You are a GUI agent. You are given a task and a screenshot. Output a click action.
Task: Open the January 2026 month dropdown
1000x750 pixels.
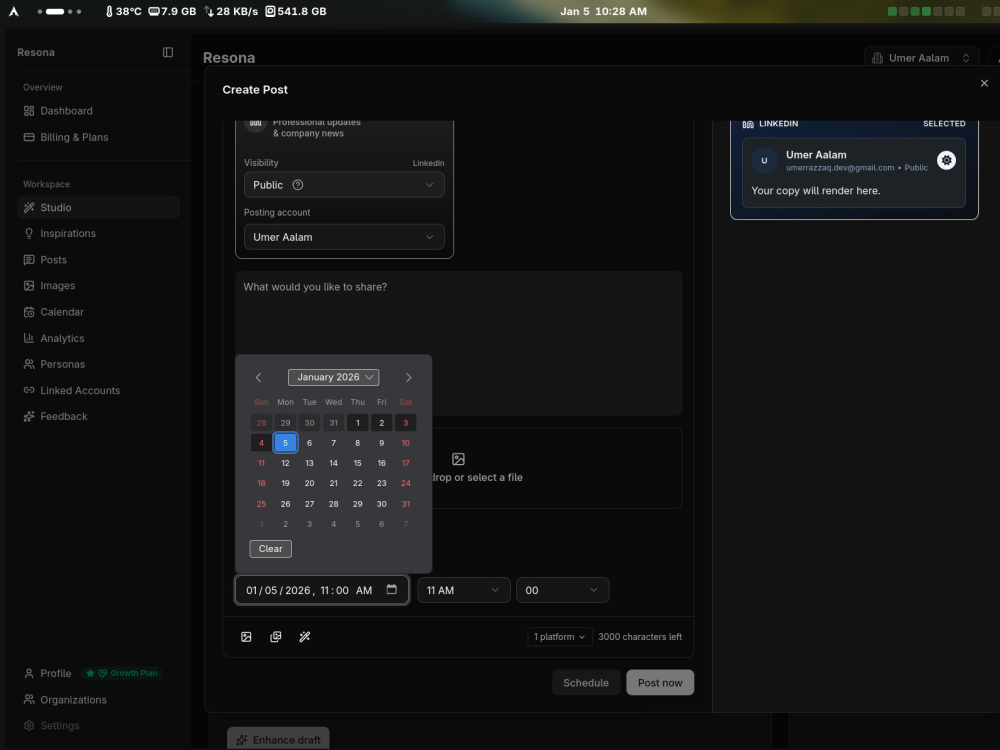point(334,378)
